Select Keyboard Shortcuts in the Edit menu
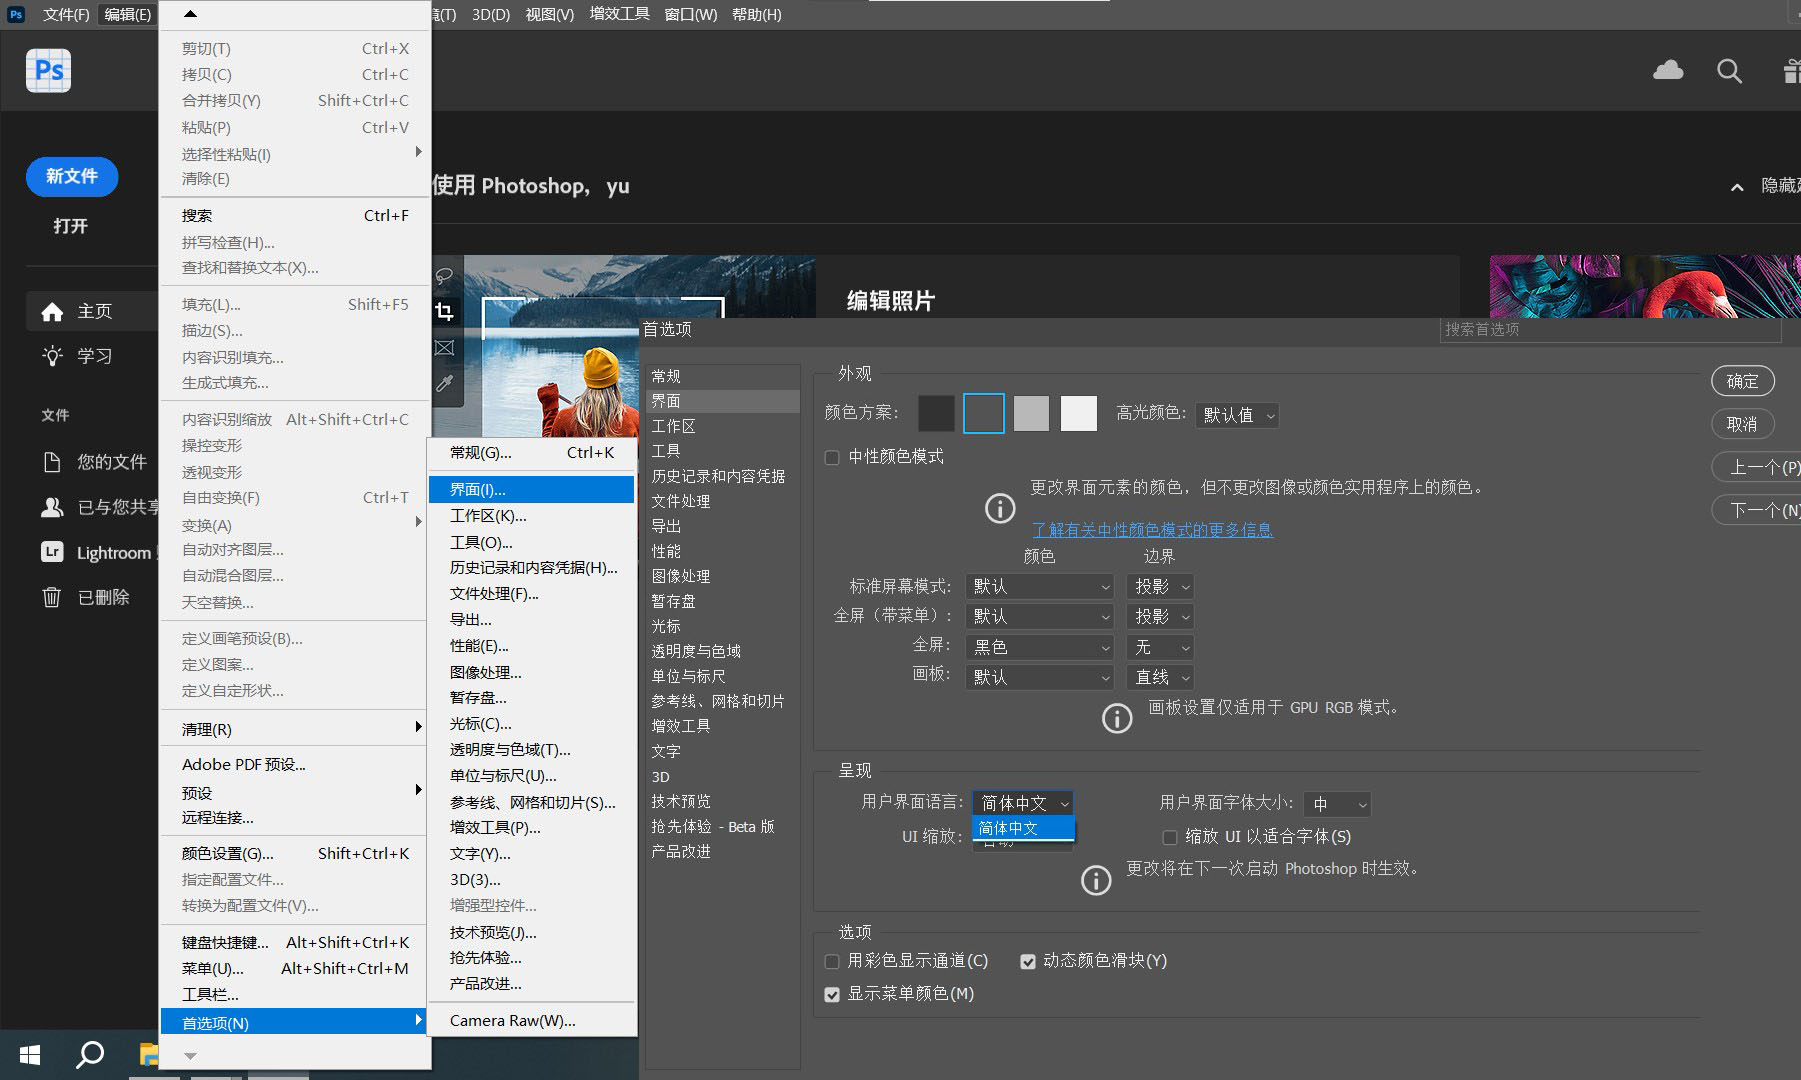 pyautogui.click(x=225, y=942)
